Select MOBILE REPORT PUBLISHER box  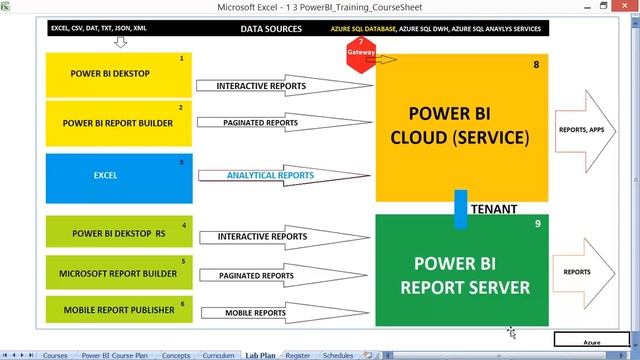tap(119, 309)
